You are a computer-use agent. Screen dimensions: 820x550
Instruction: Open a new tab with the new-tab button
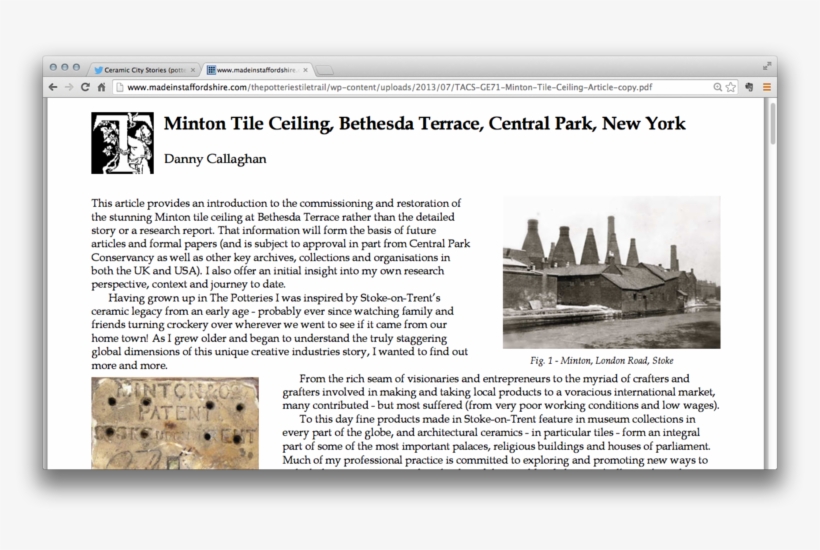tap(325, 70)
